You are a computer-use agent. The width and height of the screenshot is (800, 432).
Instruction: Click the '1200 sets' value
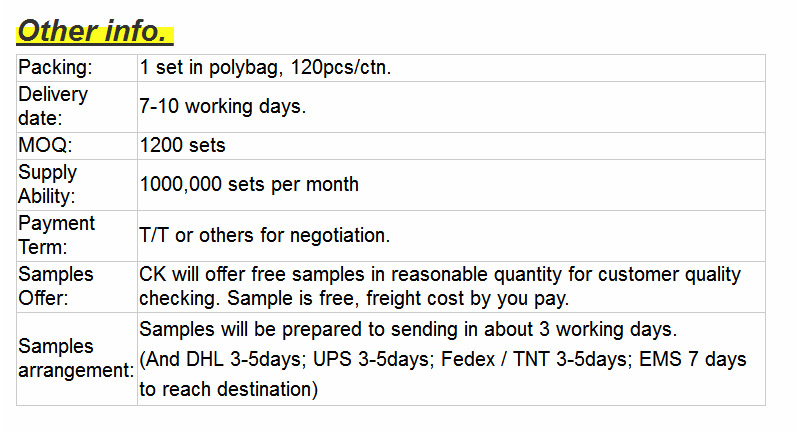coord(182,145)
